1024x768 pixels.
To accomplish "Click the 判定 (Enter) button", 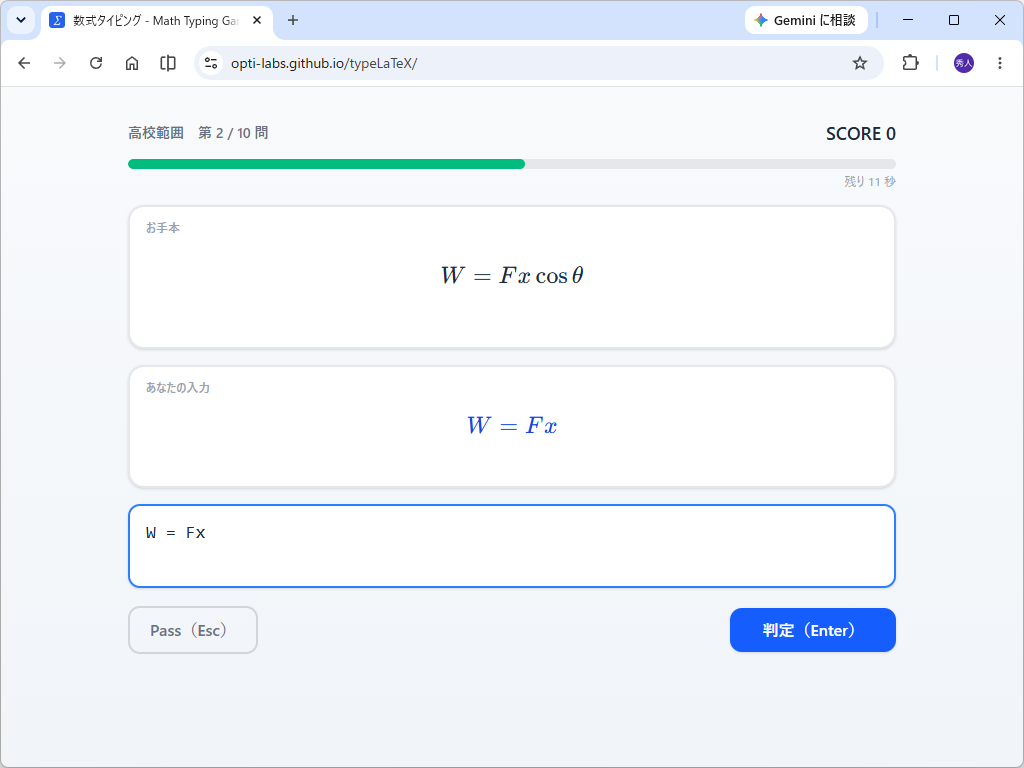I will click(812, 630).
